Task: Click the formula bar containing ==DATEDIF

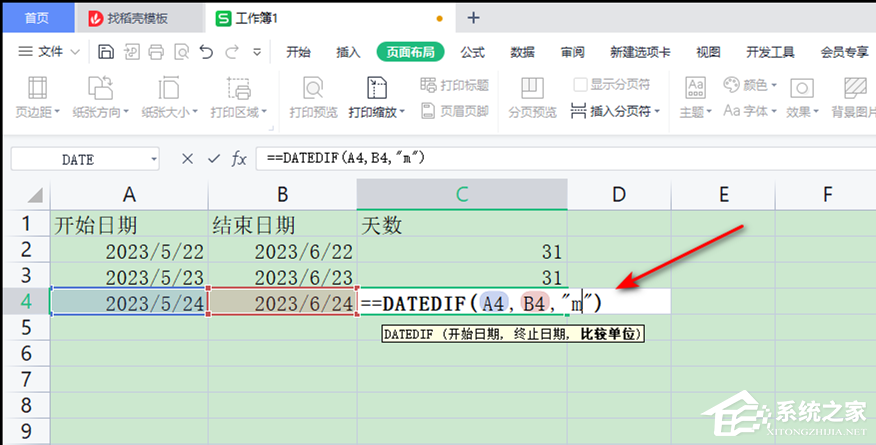Action: 565,159
